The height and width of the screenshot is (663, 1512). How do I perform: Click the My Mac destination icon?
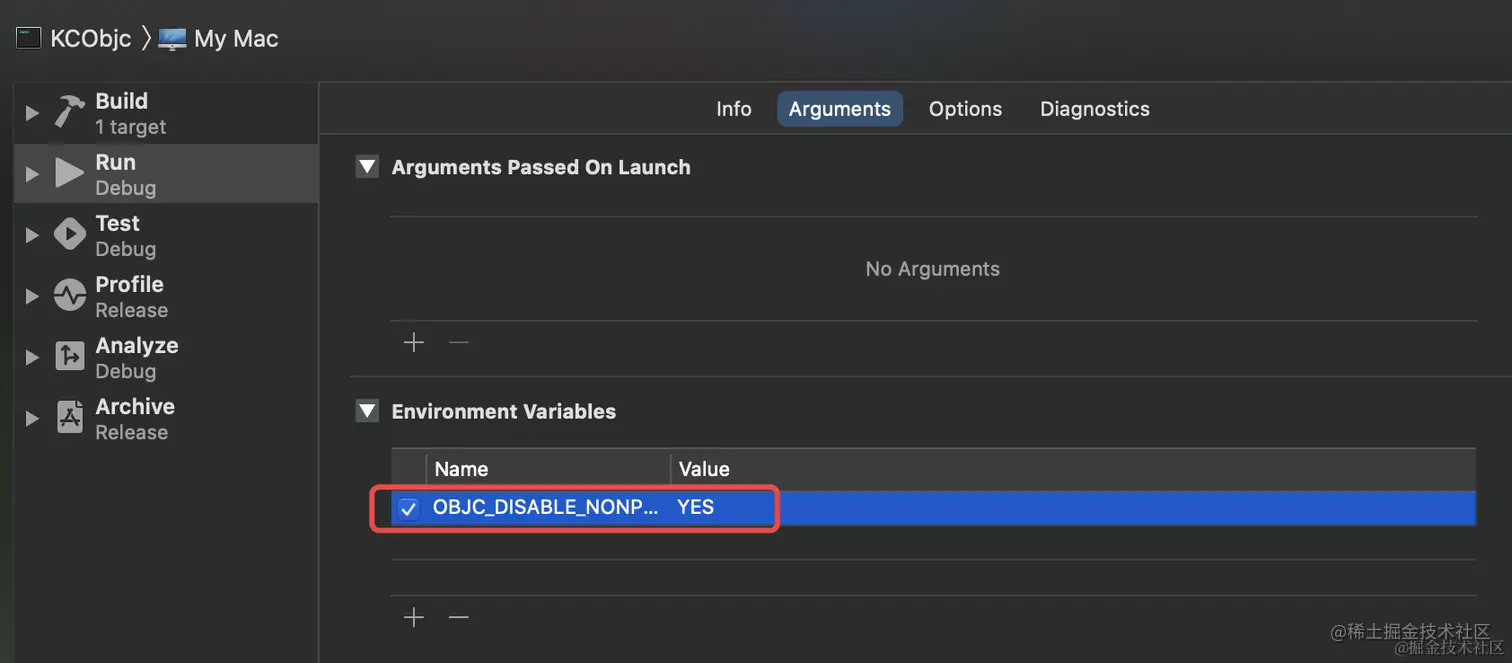point(172,39)
